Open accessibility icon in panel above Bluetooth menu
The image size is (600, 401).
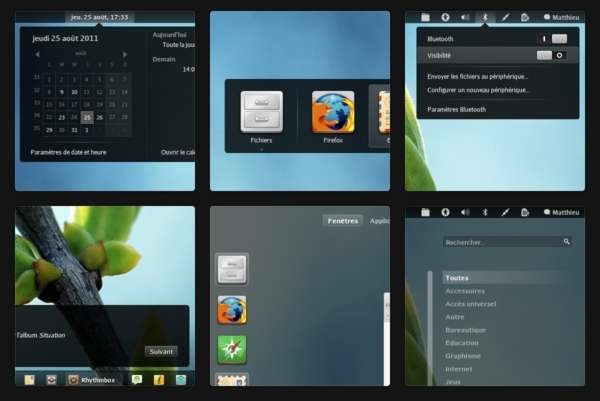[x=445, y=17]
